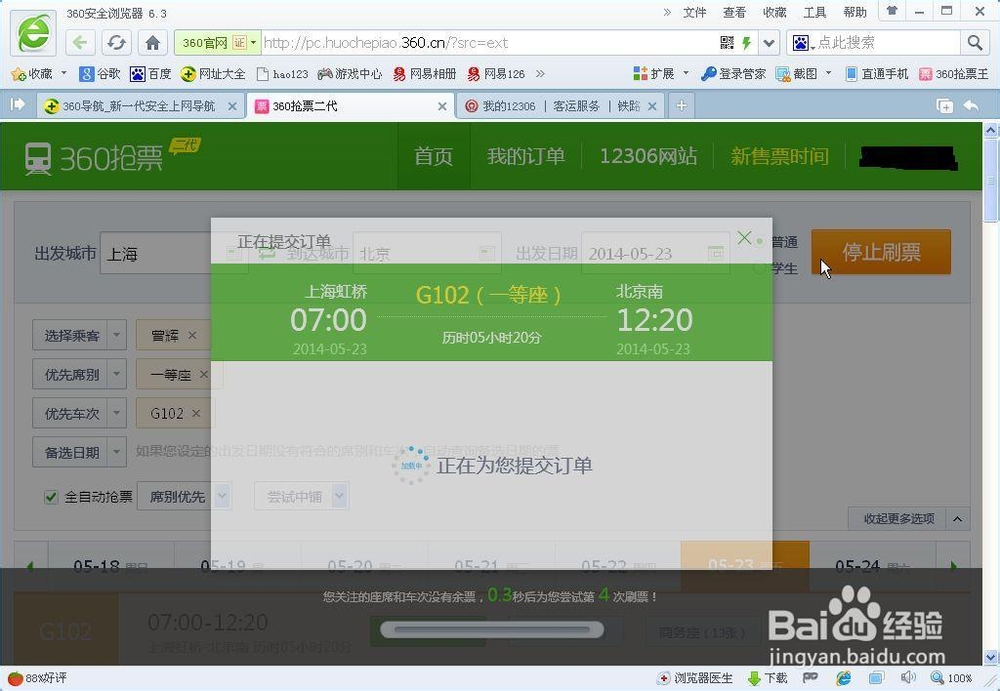Open the browser home page icon

click(x=152, y=43)
